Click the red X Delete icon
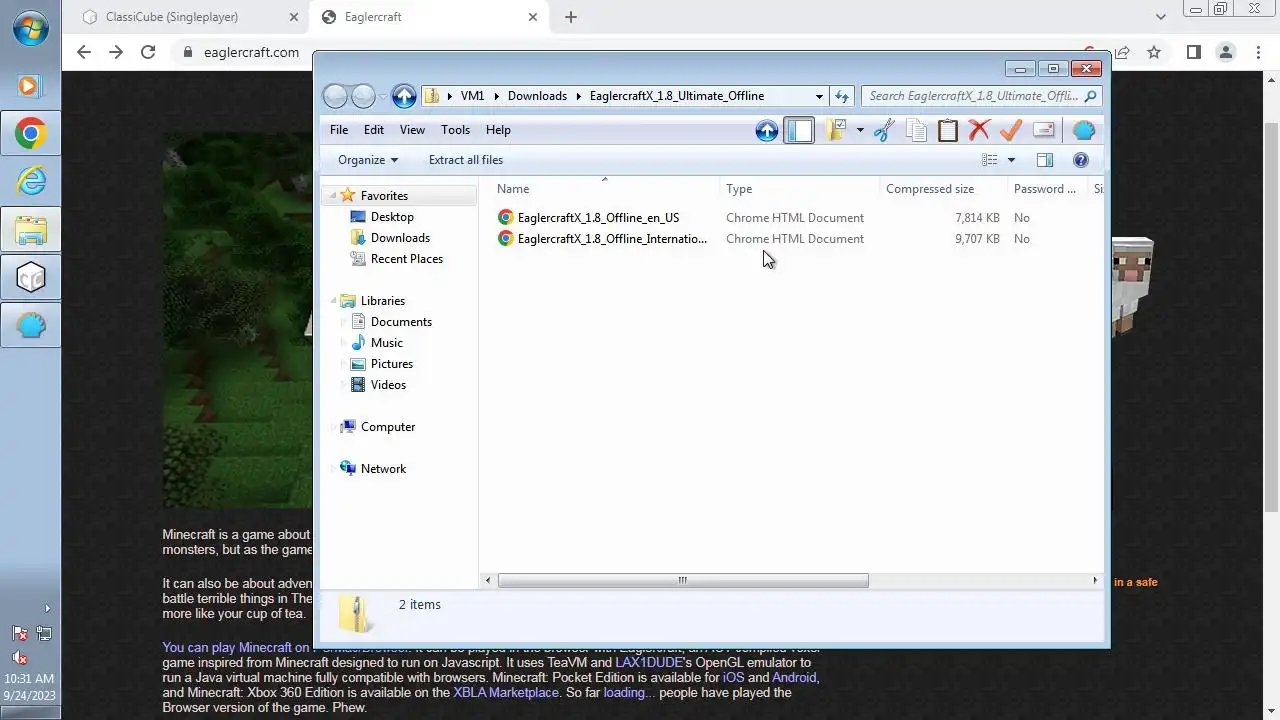The image size is (1280, 720). click(x=979, y=130)
